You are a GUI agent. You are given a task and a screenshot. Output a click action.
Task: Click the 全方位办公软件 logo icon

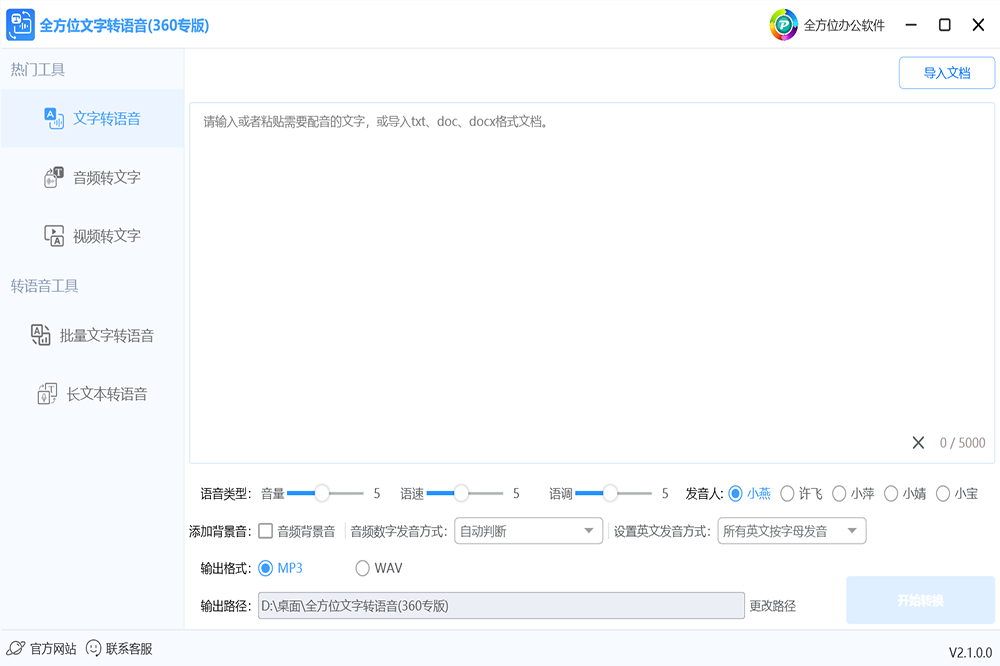(783, 25)
